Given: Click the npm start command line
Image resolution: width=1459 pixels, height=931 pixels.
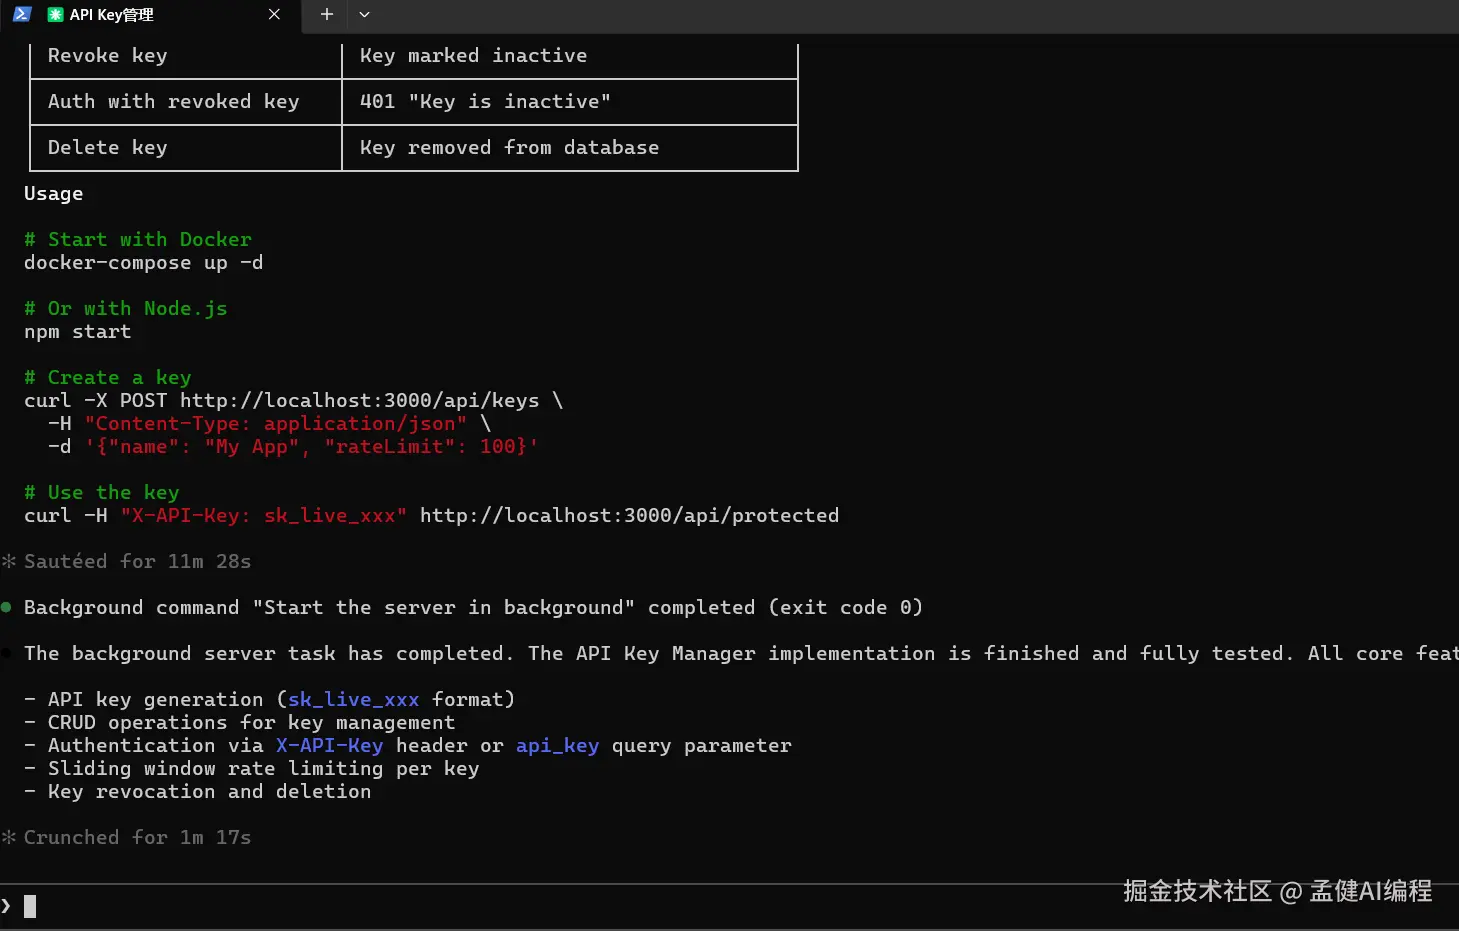Looking at the screenshot, I should click(77, 331).
